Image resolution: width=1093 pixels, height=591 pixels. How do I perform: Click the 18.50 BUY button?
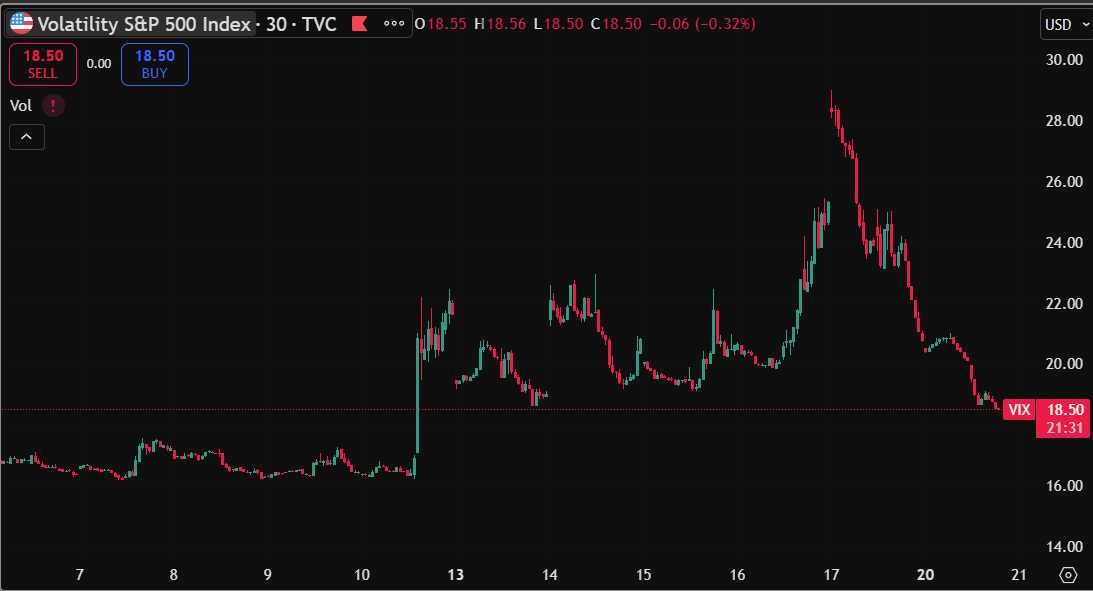(x=155, y=64)
